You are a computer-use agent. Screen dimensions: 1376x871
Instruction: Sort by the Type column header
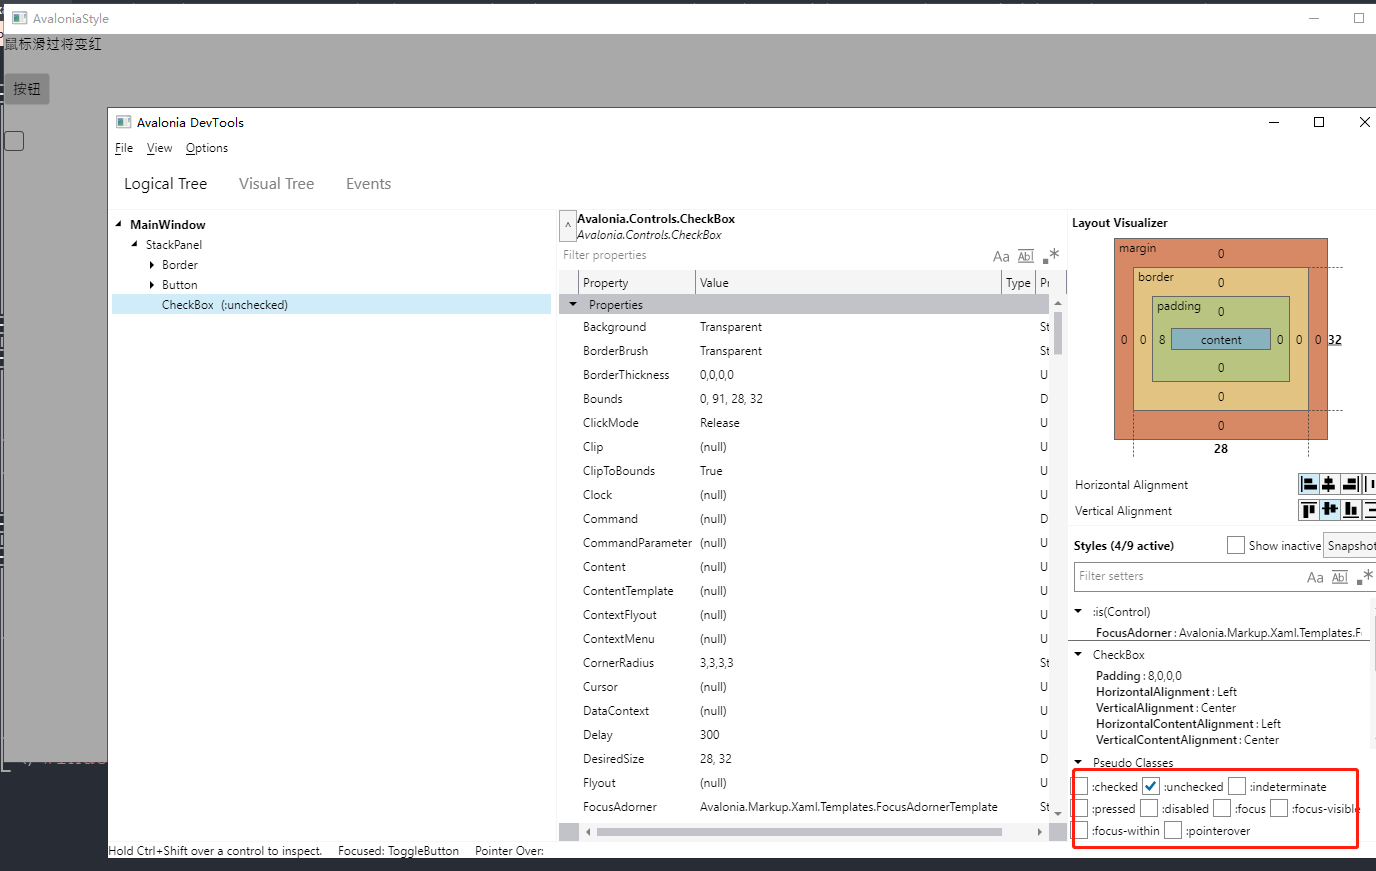click(1018, 283)
